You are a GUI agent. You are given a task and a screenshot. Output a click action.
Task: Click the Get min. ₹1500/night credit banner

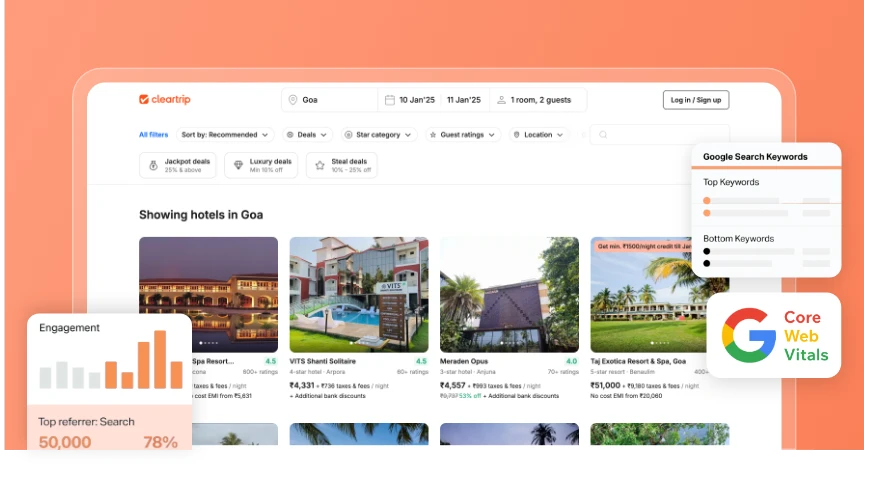point(642,246)
